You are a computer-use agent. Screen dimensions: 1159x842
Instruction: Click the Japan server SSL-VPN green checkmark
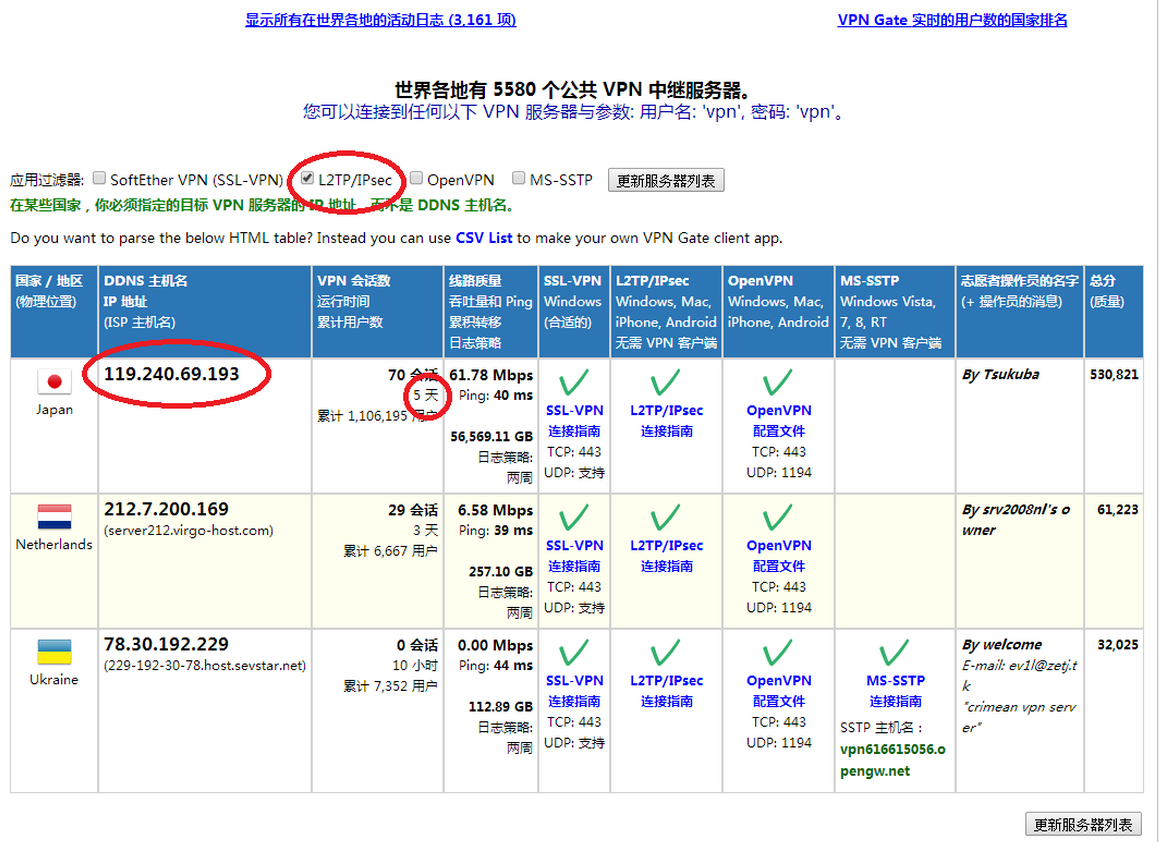click(x=574, y=382)
